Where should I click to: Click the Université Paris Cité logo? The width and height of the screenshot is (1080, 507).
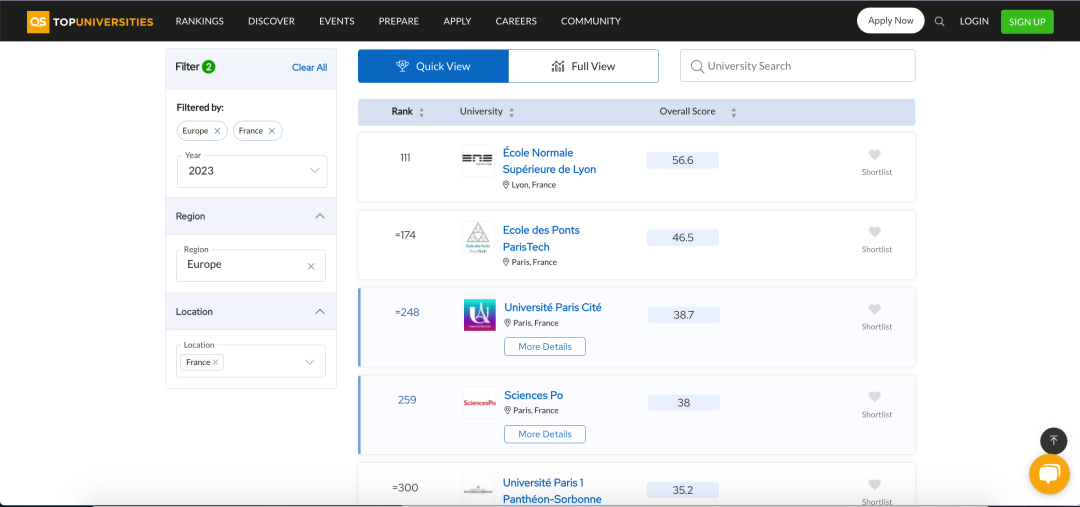(x=479, y=315)
